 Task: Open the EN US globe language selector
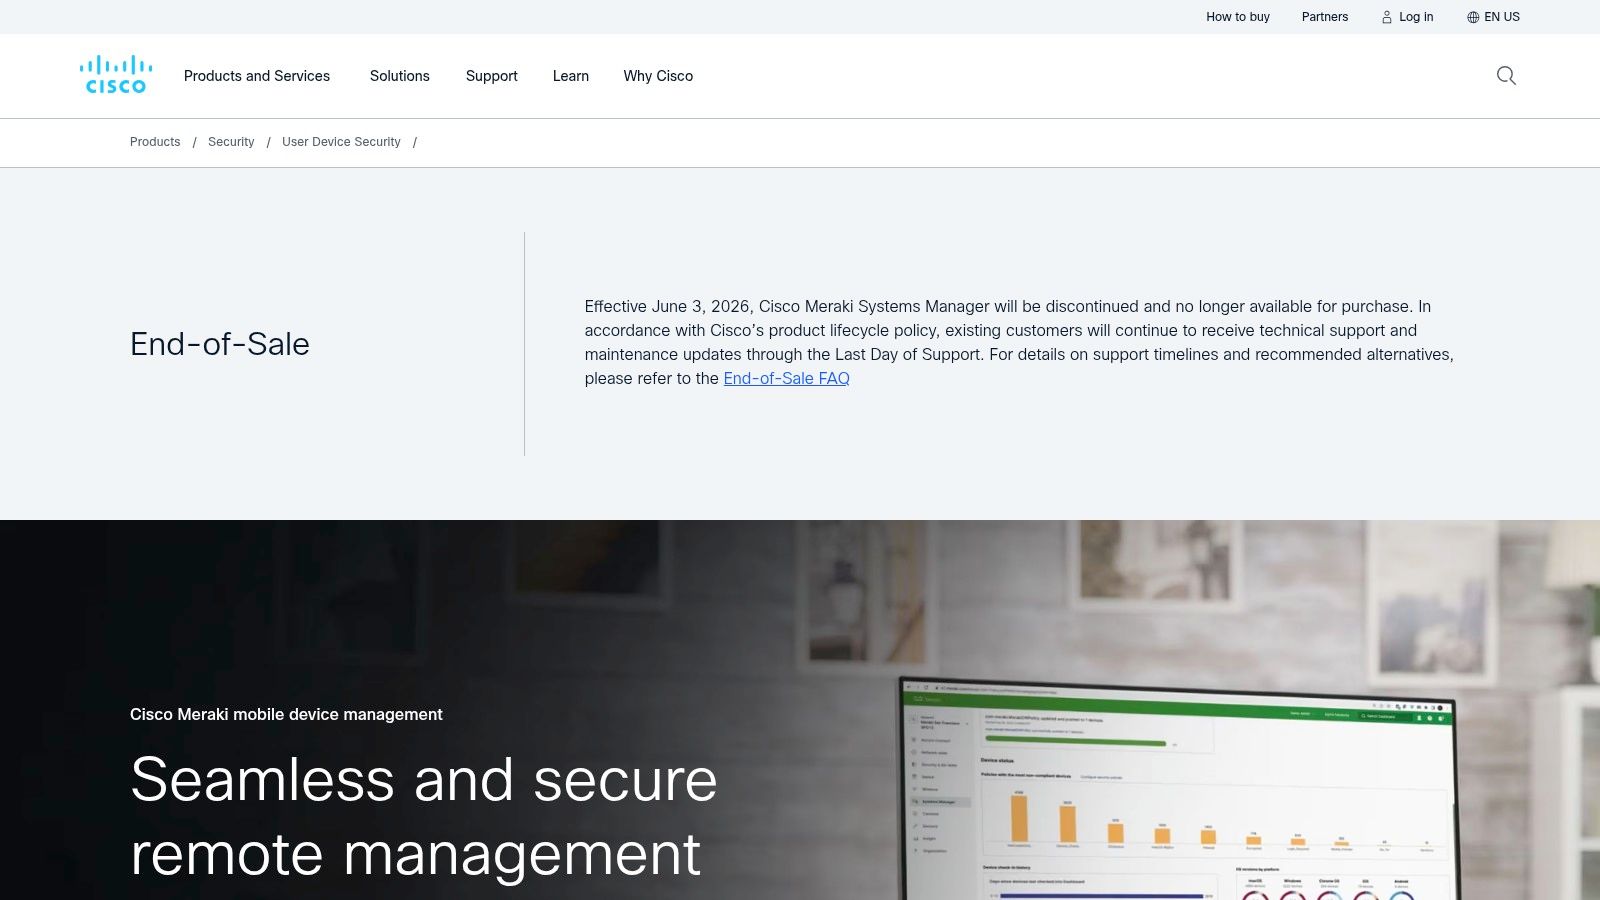pyautogui.click(x=1473, y=17)
